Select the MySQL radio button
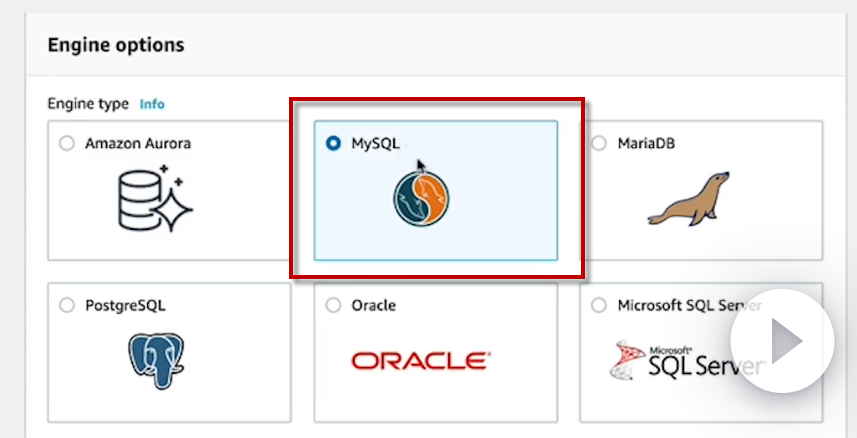 (x=333, y=144)
